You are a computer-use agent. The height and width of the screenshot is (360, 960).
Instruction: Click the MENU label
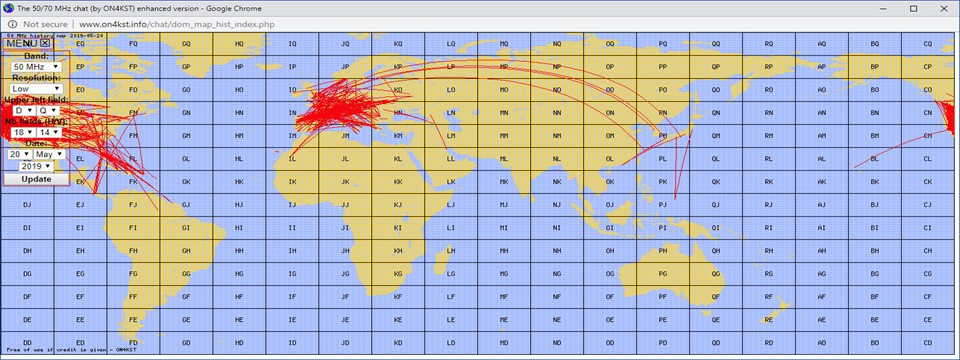[23, 43]
